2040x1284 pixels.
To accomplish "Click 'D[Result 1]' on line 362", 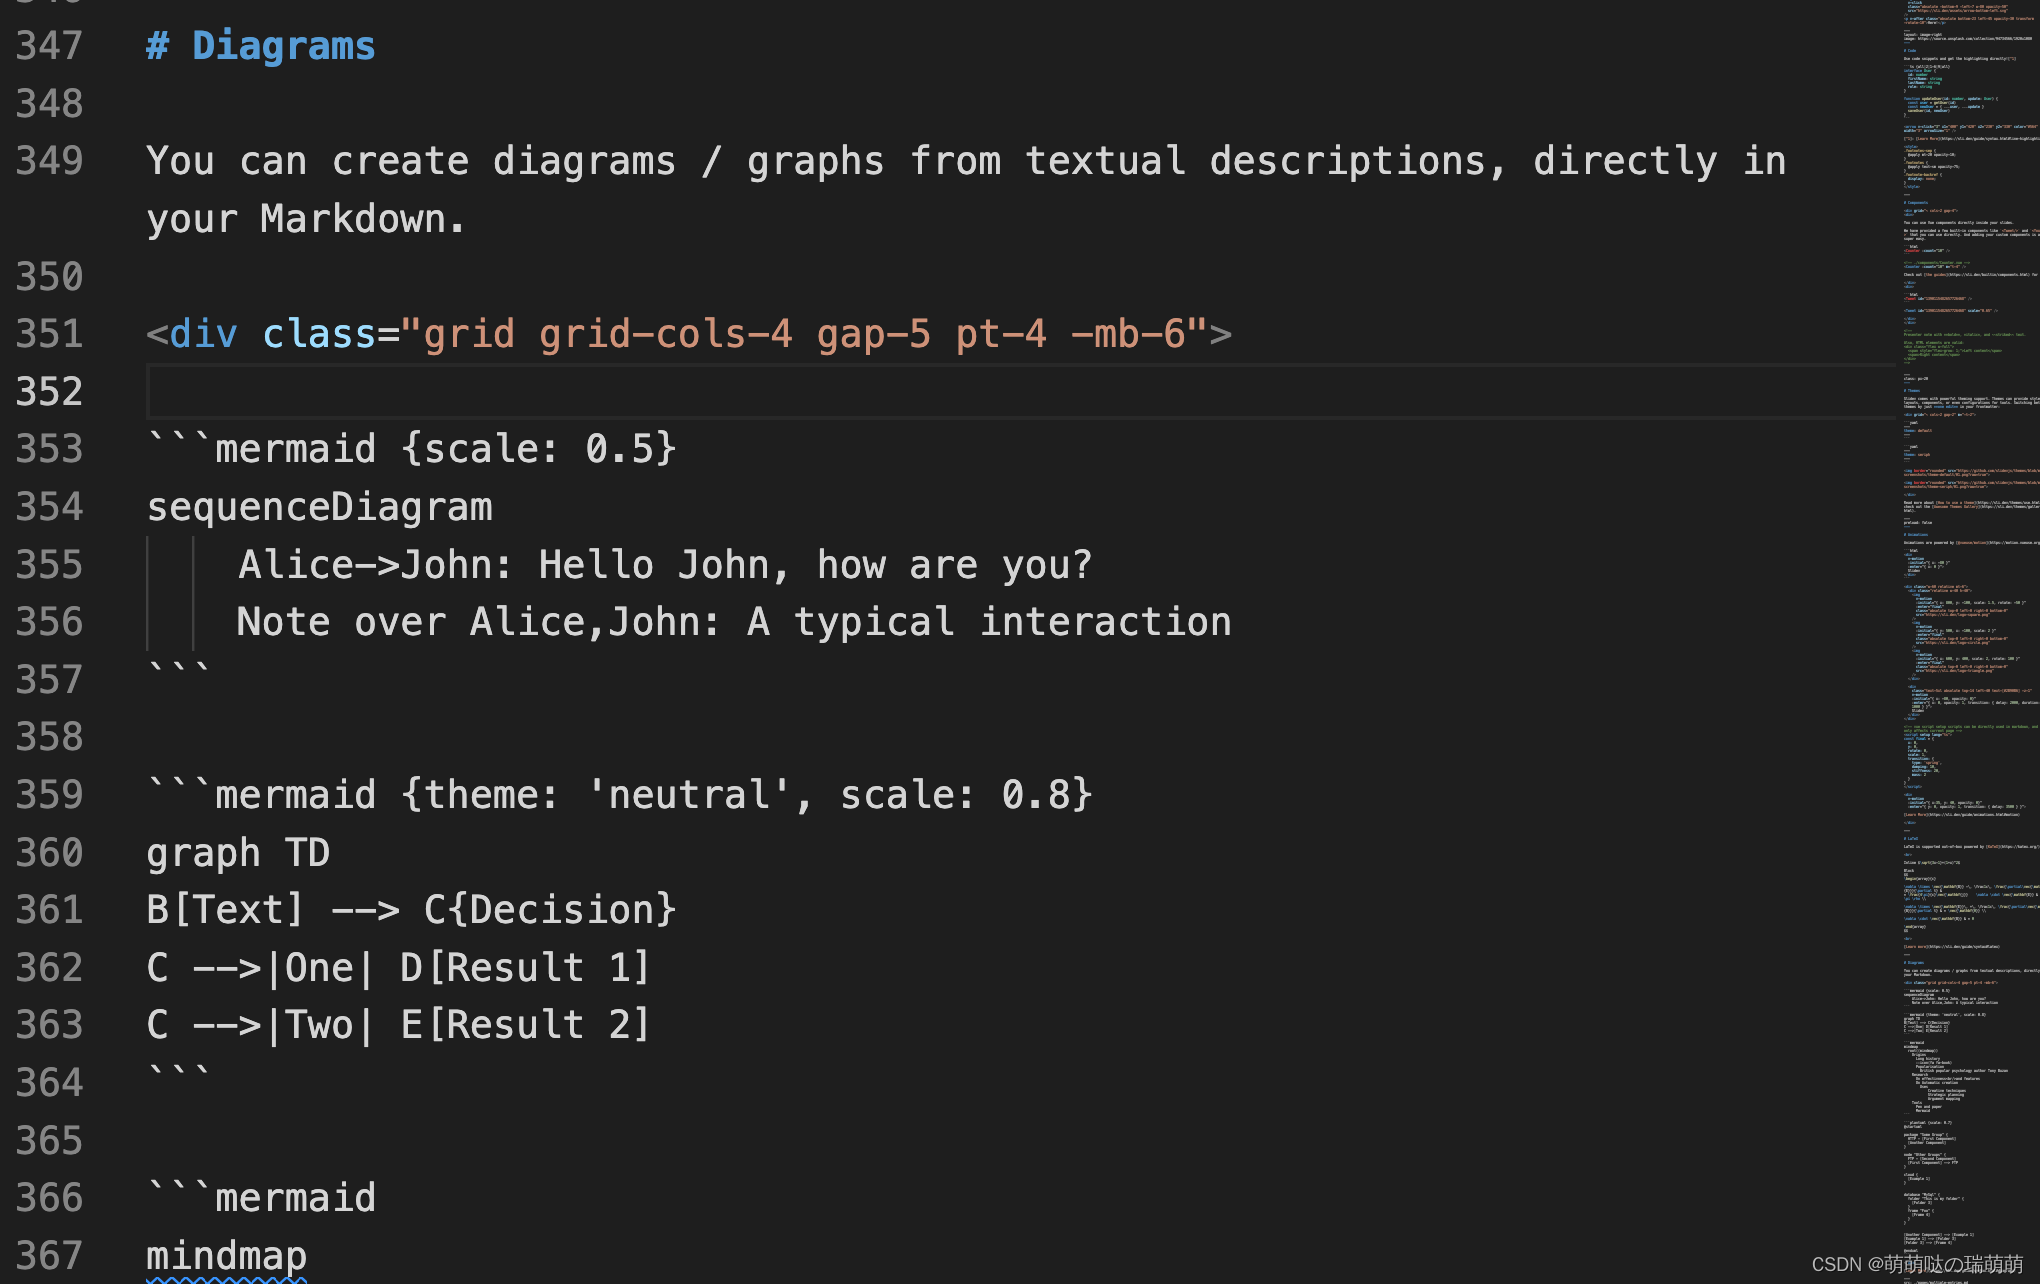I will (525, 968).
